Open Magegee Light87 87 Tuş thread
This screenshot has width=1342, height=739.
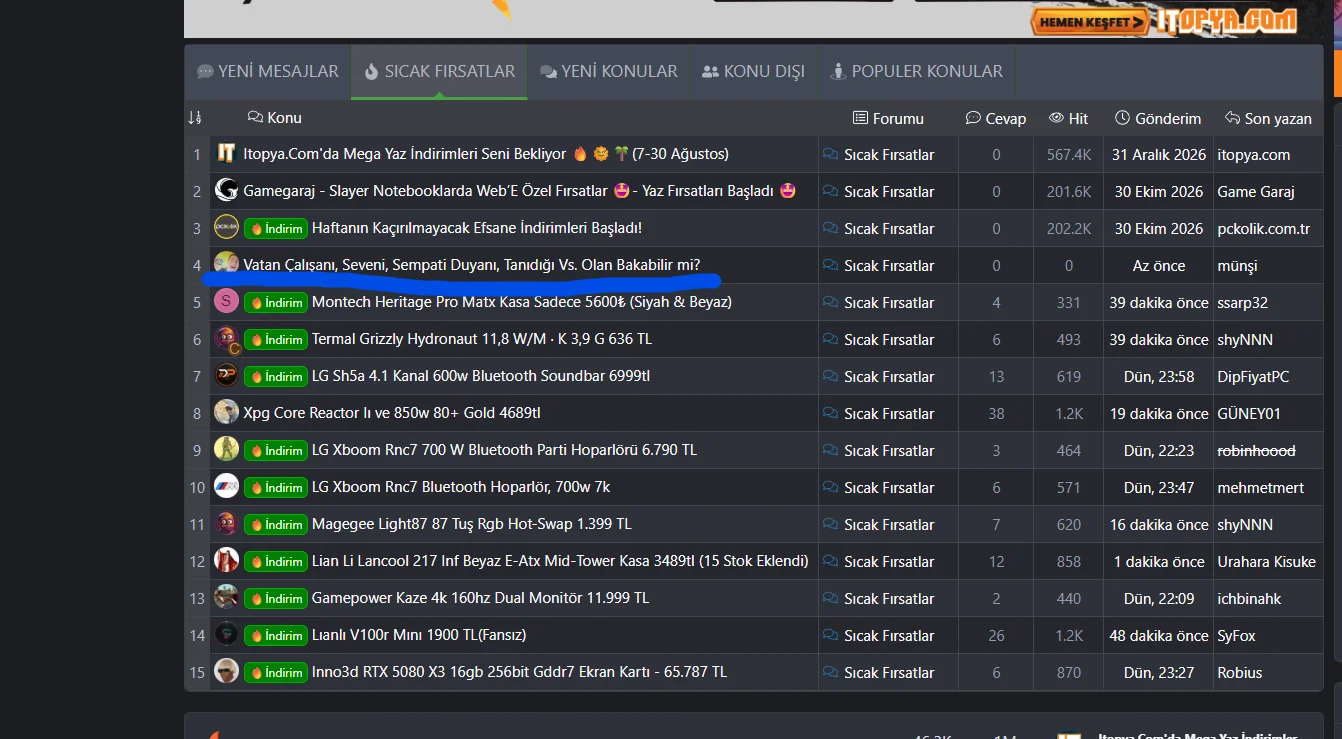coord(472,524)
